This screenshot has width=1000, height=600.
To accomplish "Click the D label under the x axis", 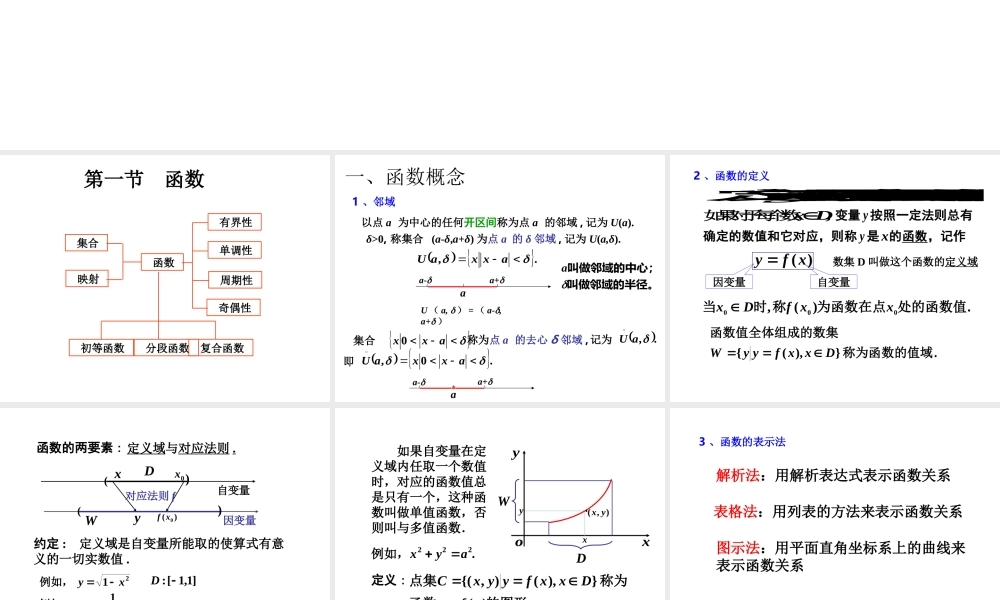I will click(x=581, y=558).
